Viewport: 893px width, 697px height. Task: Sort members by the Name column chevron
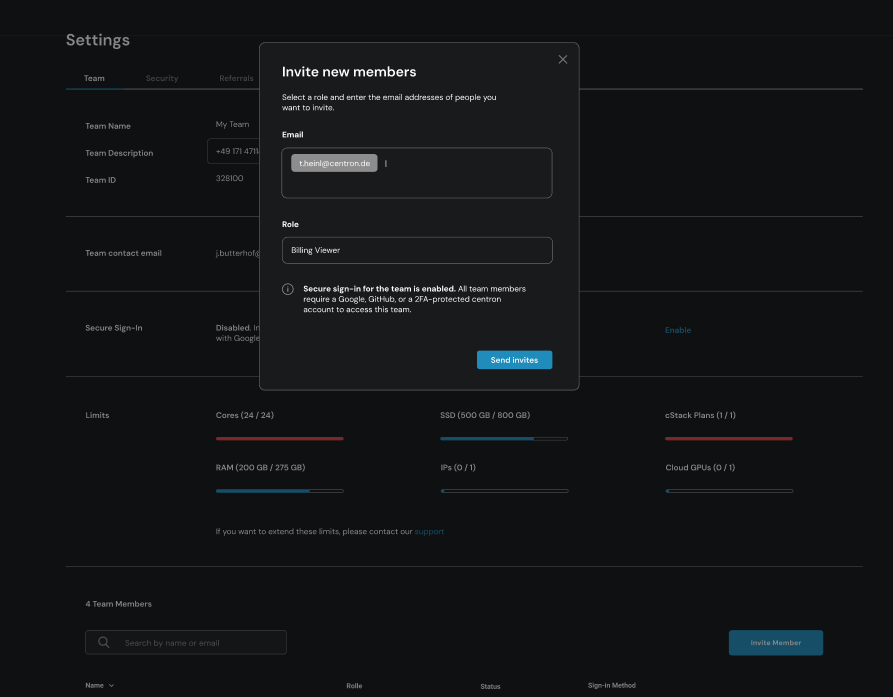(110, 686)
